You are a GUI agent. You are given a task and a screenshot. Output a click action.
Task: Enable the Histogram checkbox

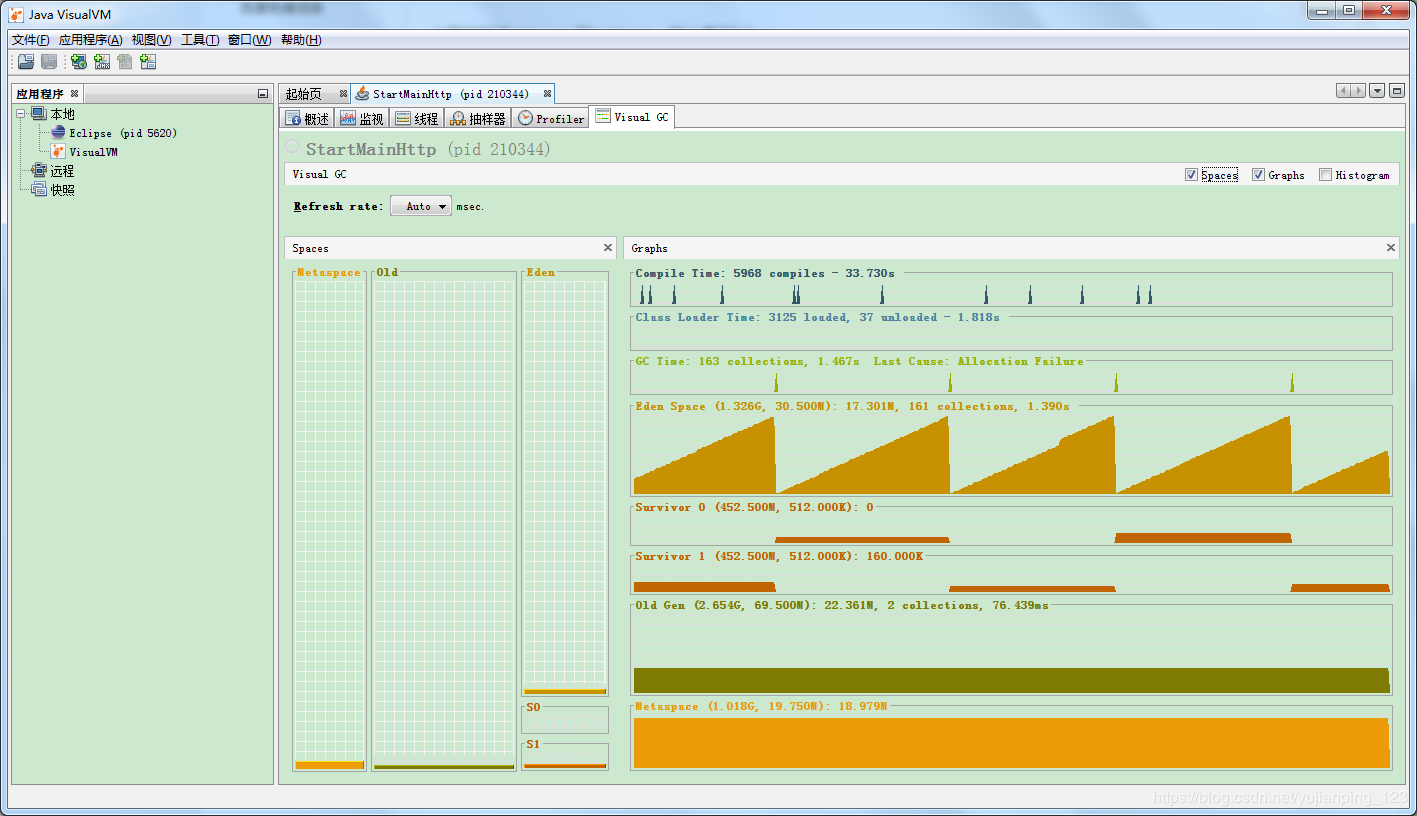tap(1325, 175)
